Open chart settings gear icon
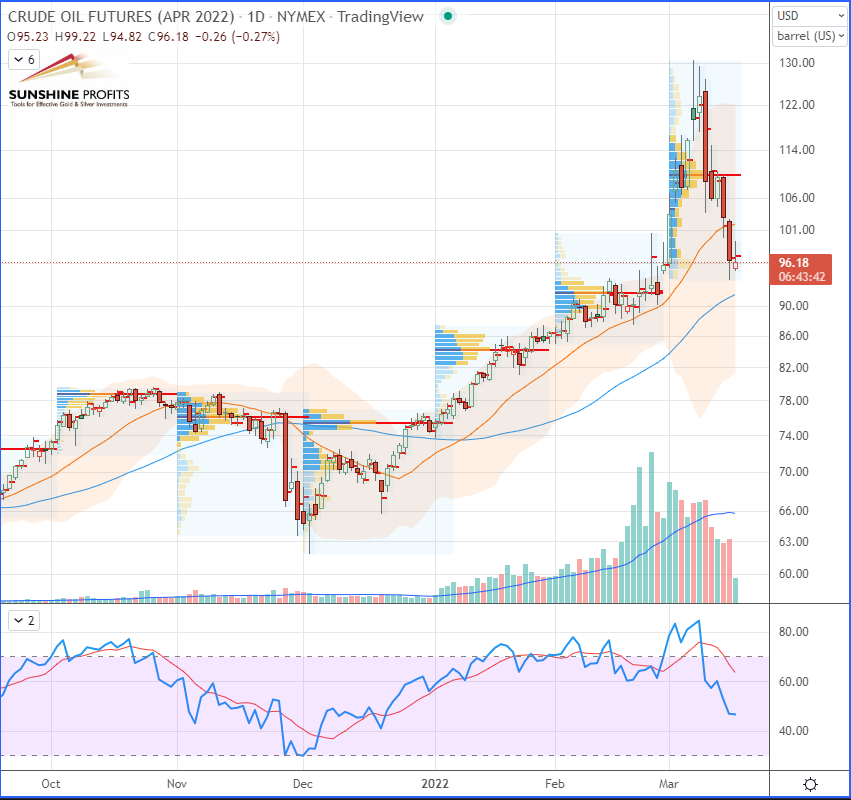This screenshot has height=800, width=851. [810, 784]
